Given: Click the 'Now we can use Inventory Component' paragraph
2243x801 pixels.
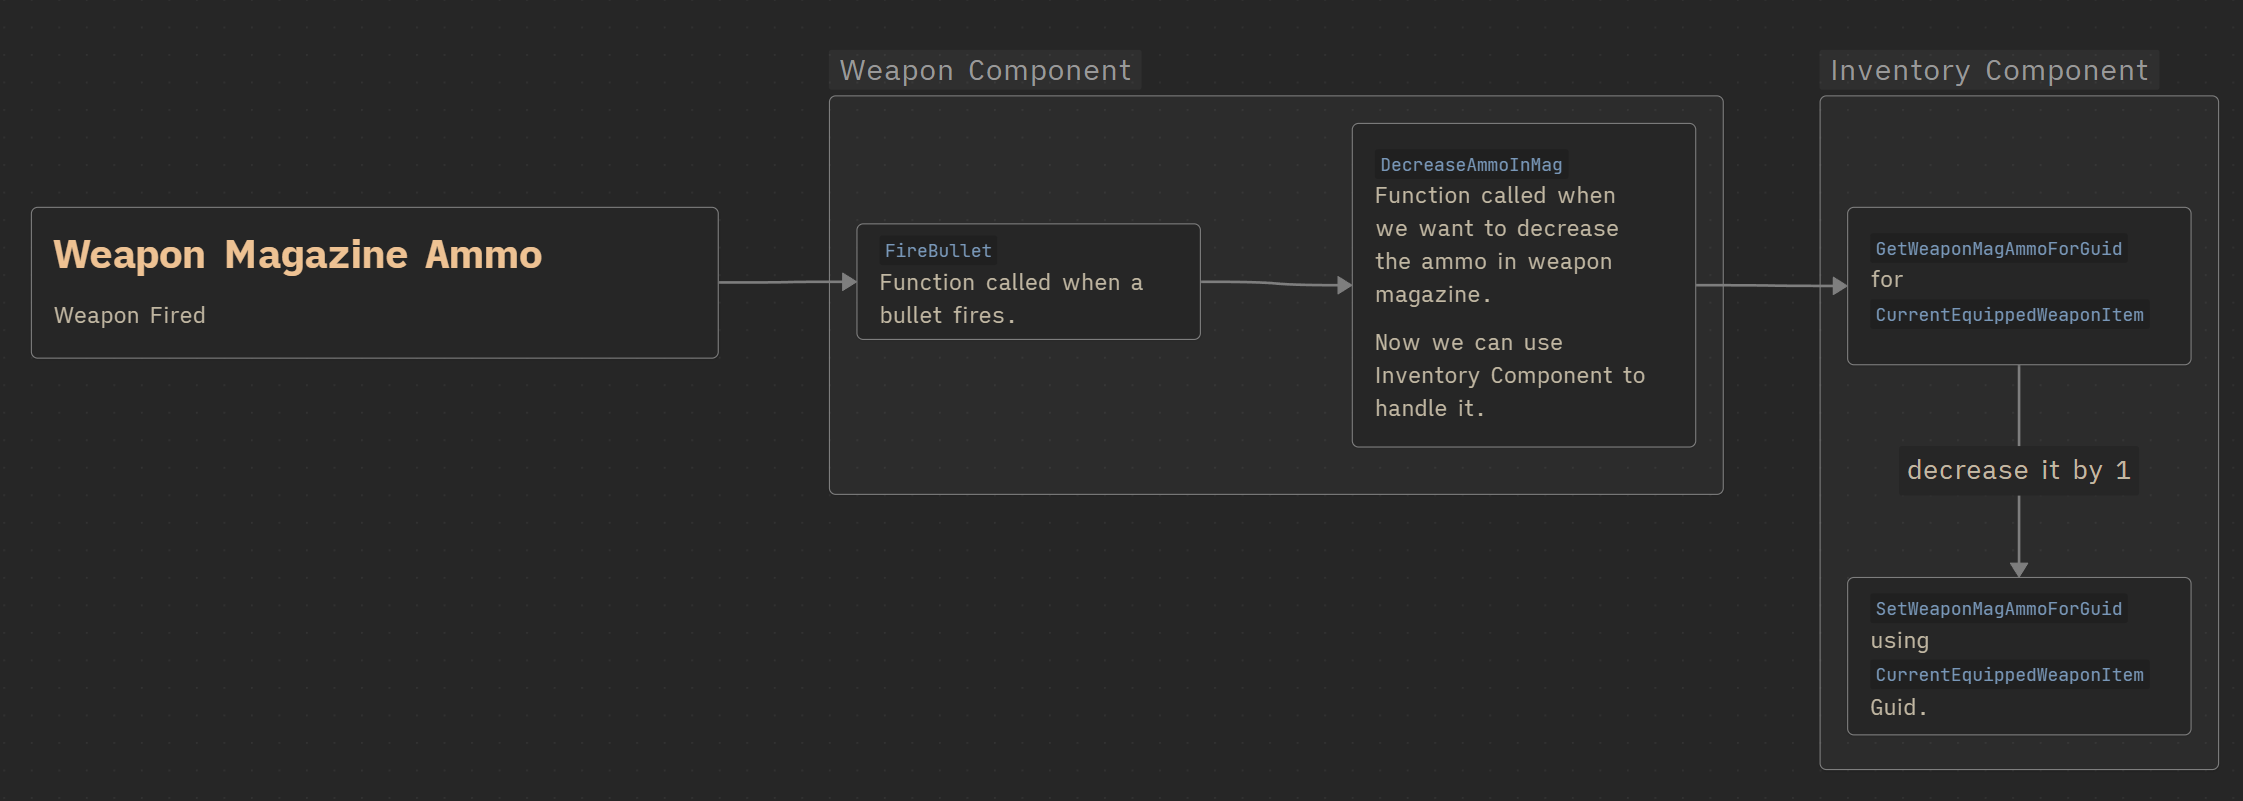Looking at the screenshot, I should (x=1509, y=375).
